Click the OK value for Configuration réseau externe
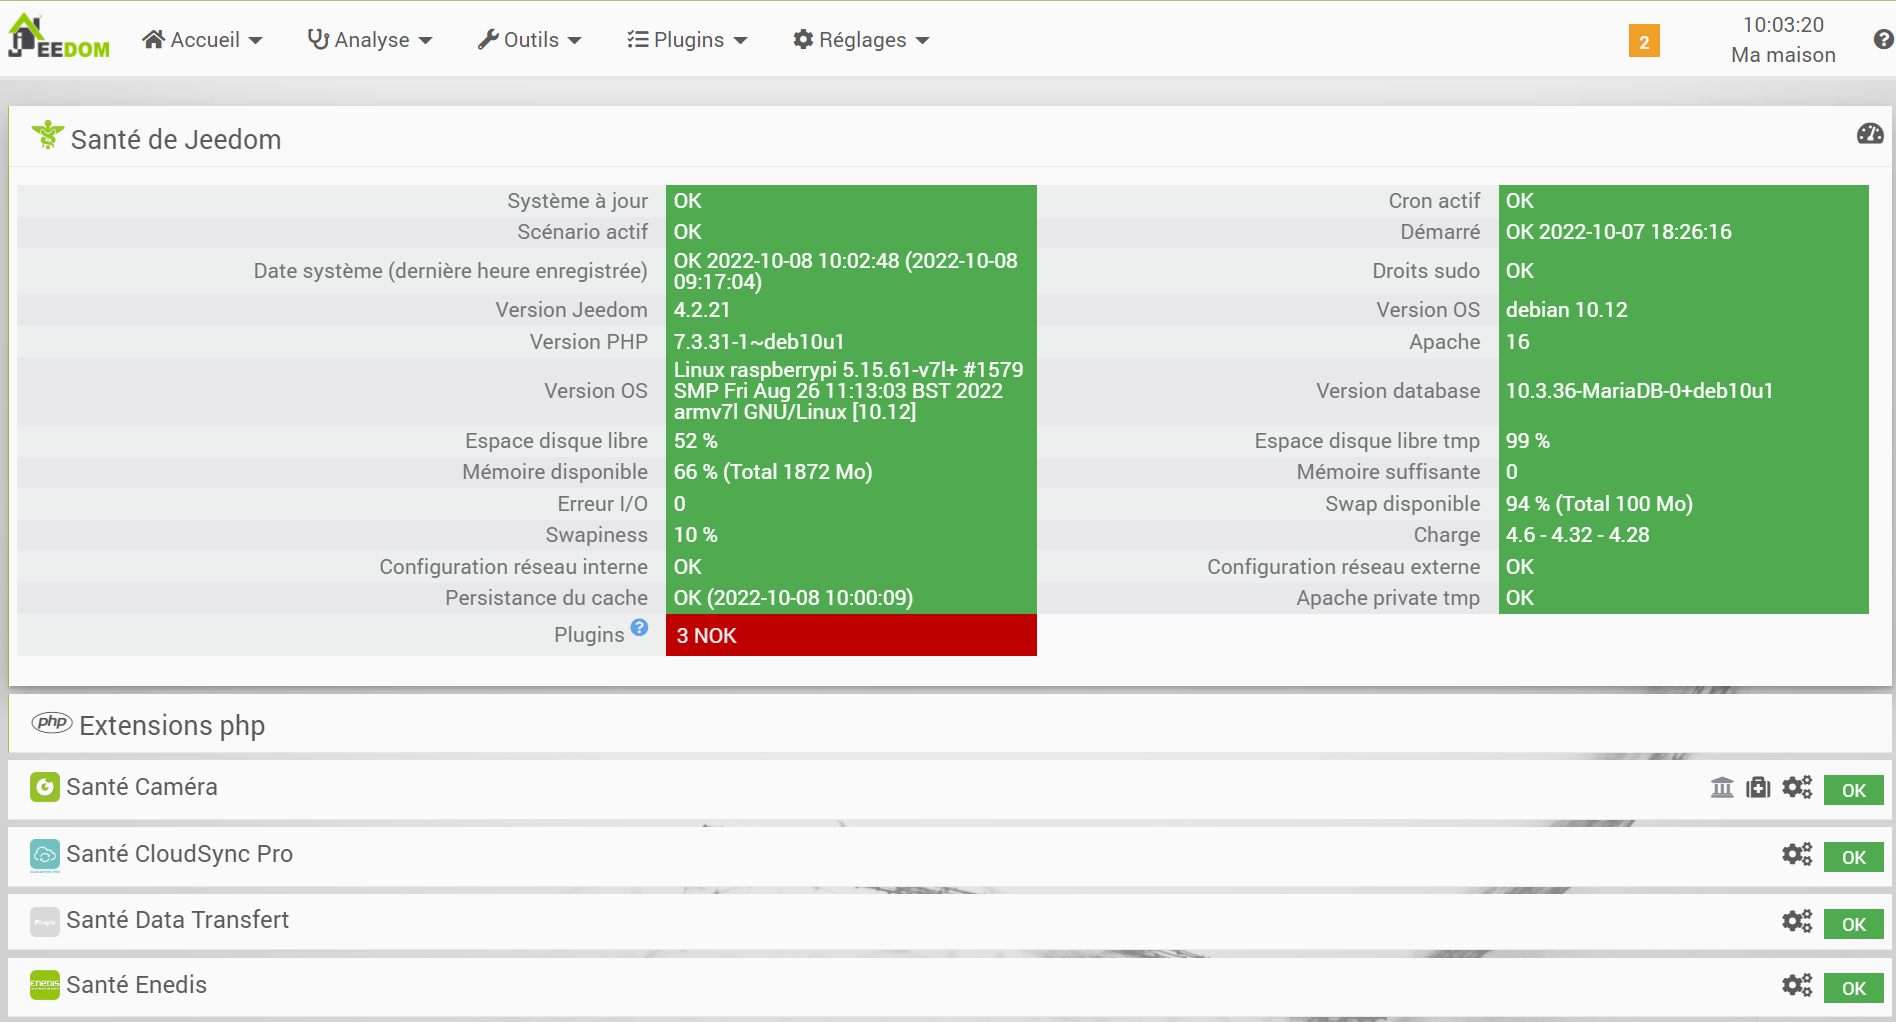1896x1022 pixels. click(x=1519, y=567)
